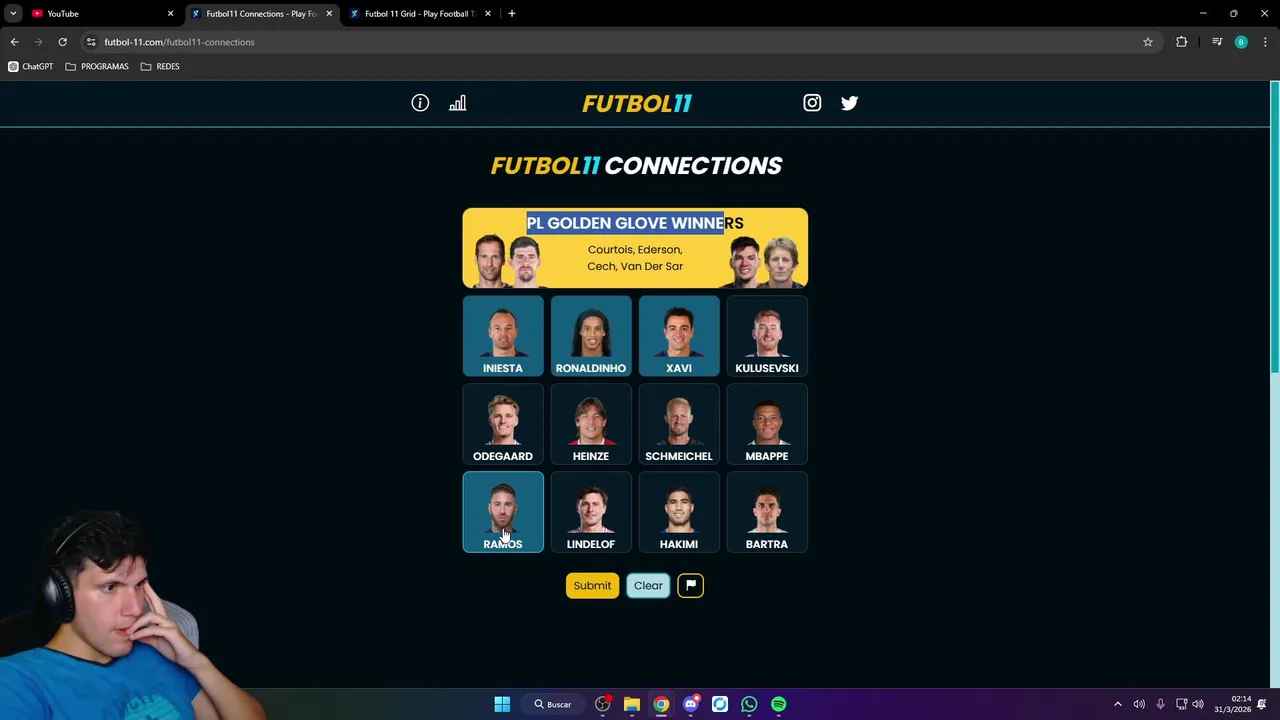Click the flag give-up button
1280x720 pixels.
[690, 585]
